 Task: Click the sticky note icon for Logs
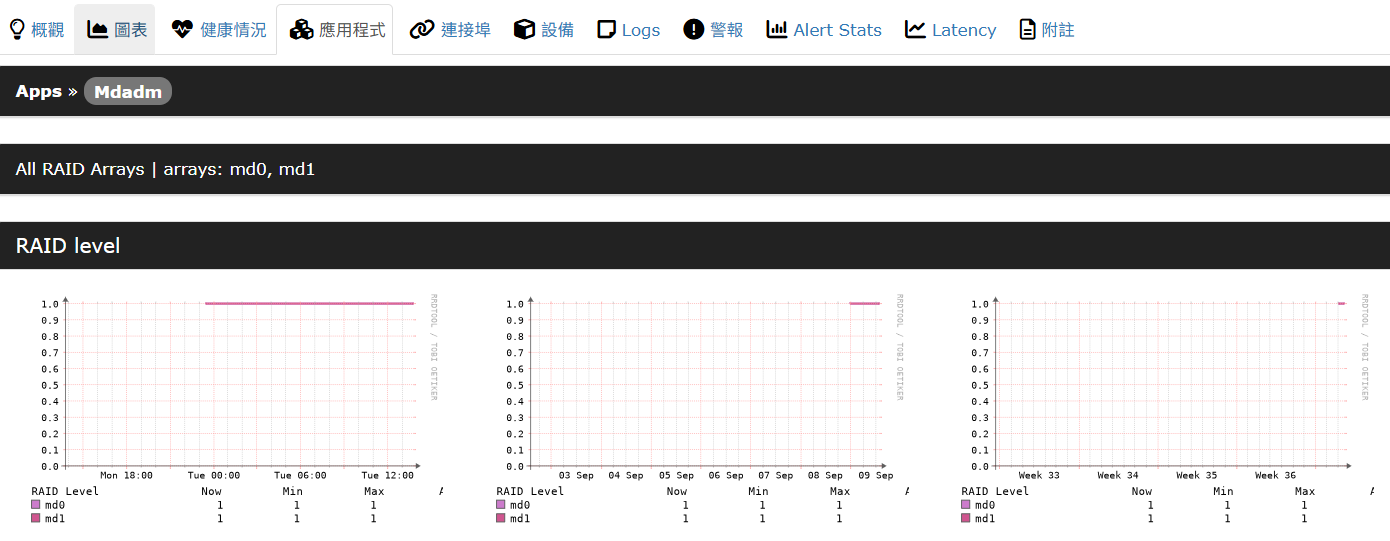pos(606,30)
